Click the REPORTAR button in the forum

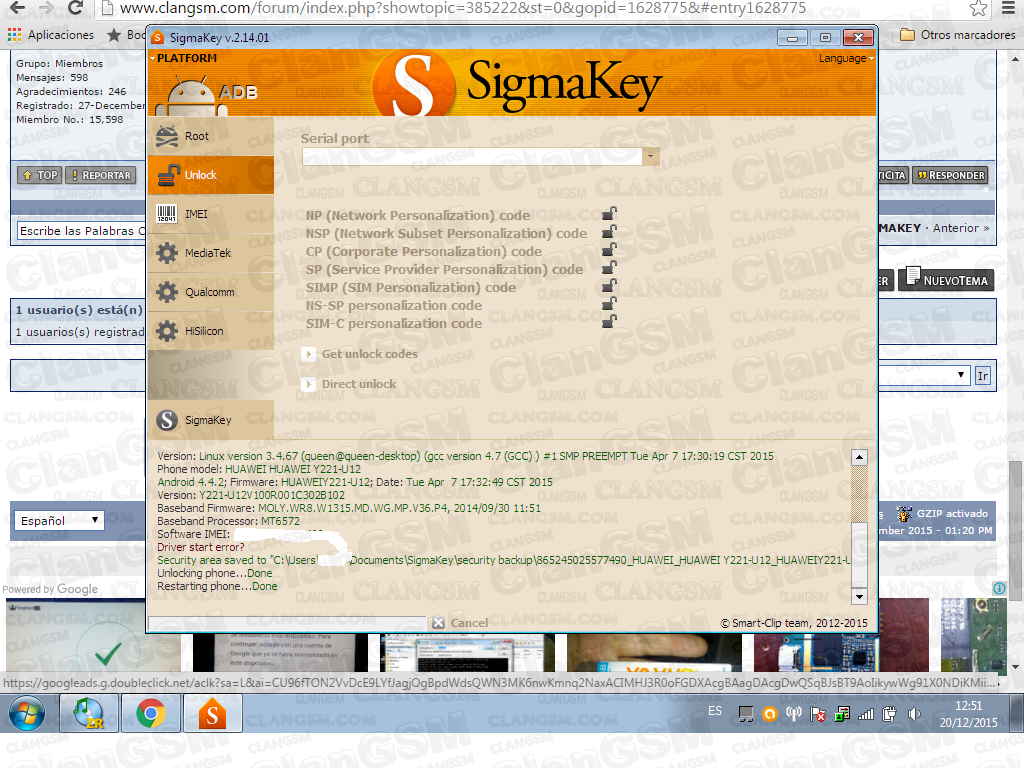pos(101,175)
